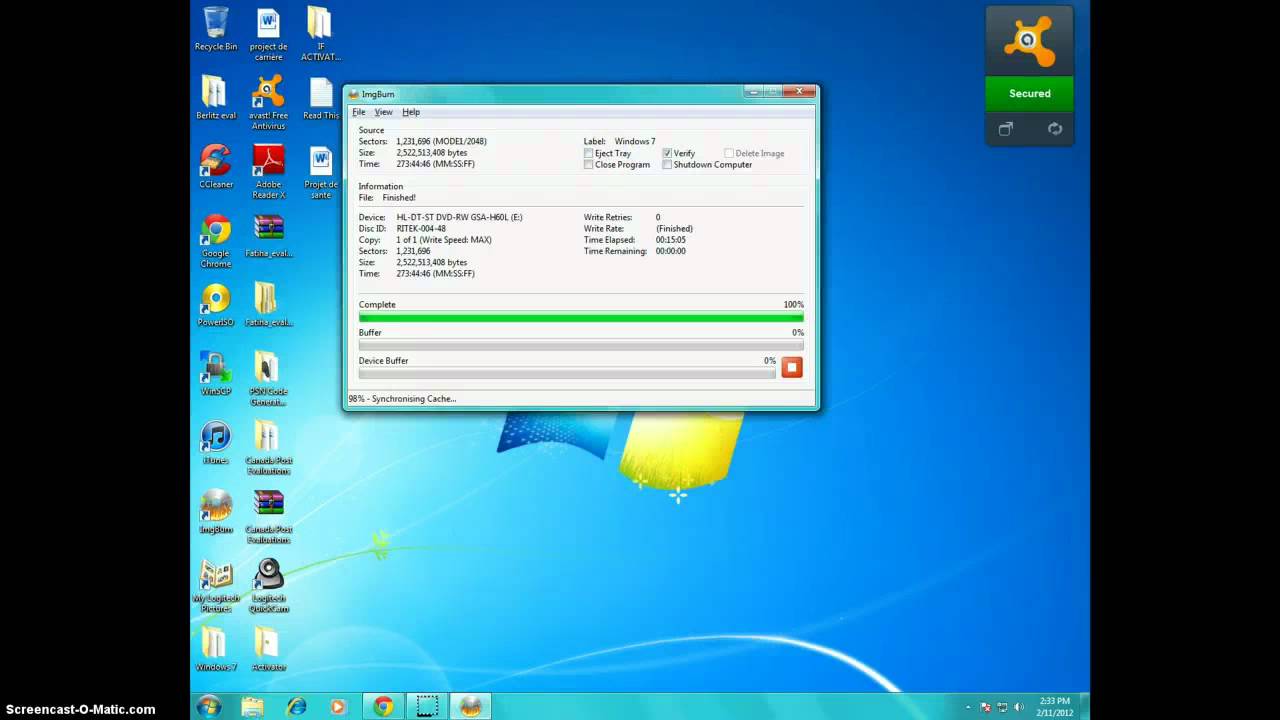Click the '98% - Synchronising Cache...' status bar text

[x=402, y=399]
